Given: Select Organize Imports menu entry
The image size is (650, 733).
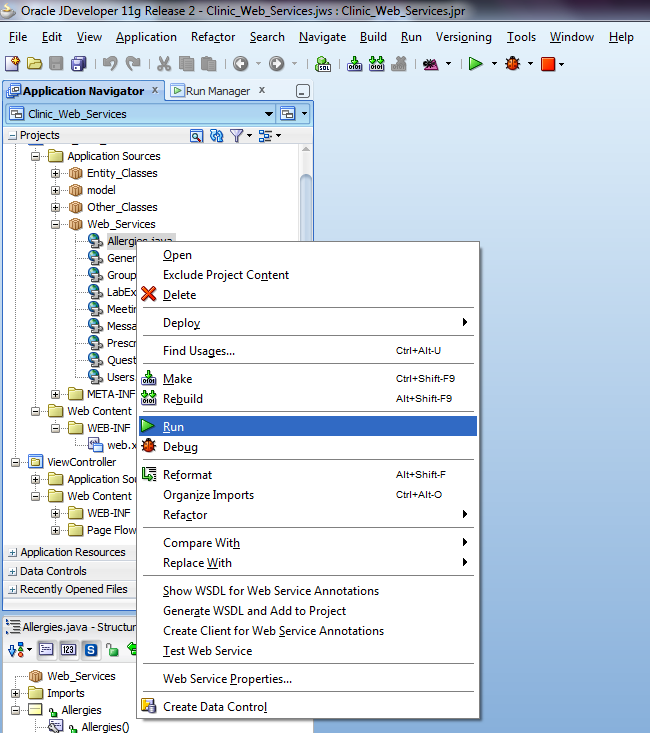Looking at the screenshot, I should (x=308, y=495).
